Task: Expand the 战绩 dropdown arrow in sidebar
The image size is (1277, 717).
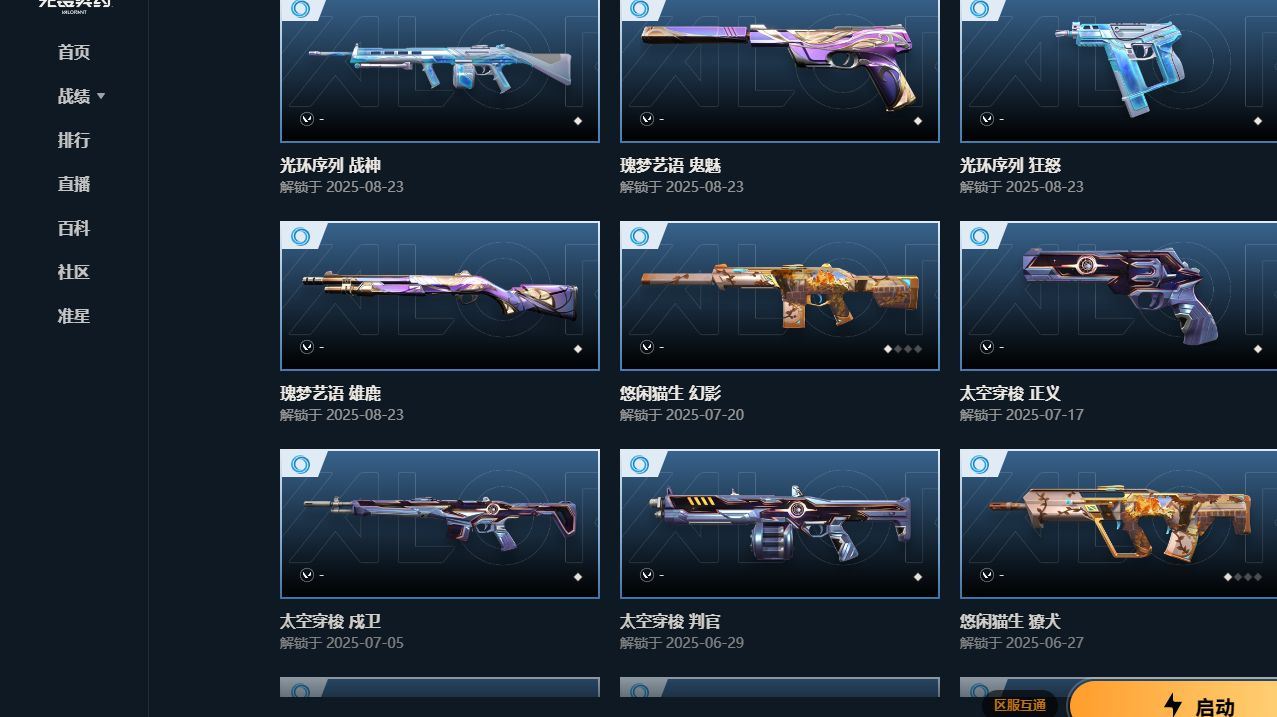Action: pyautogui.click(x=101, y=96)
